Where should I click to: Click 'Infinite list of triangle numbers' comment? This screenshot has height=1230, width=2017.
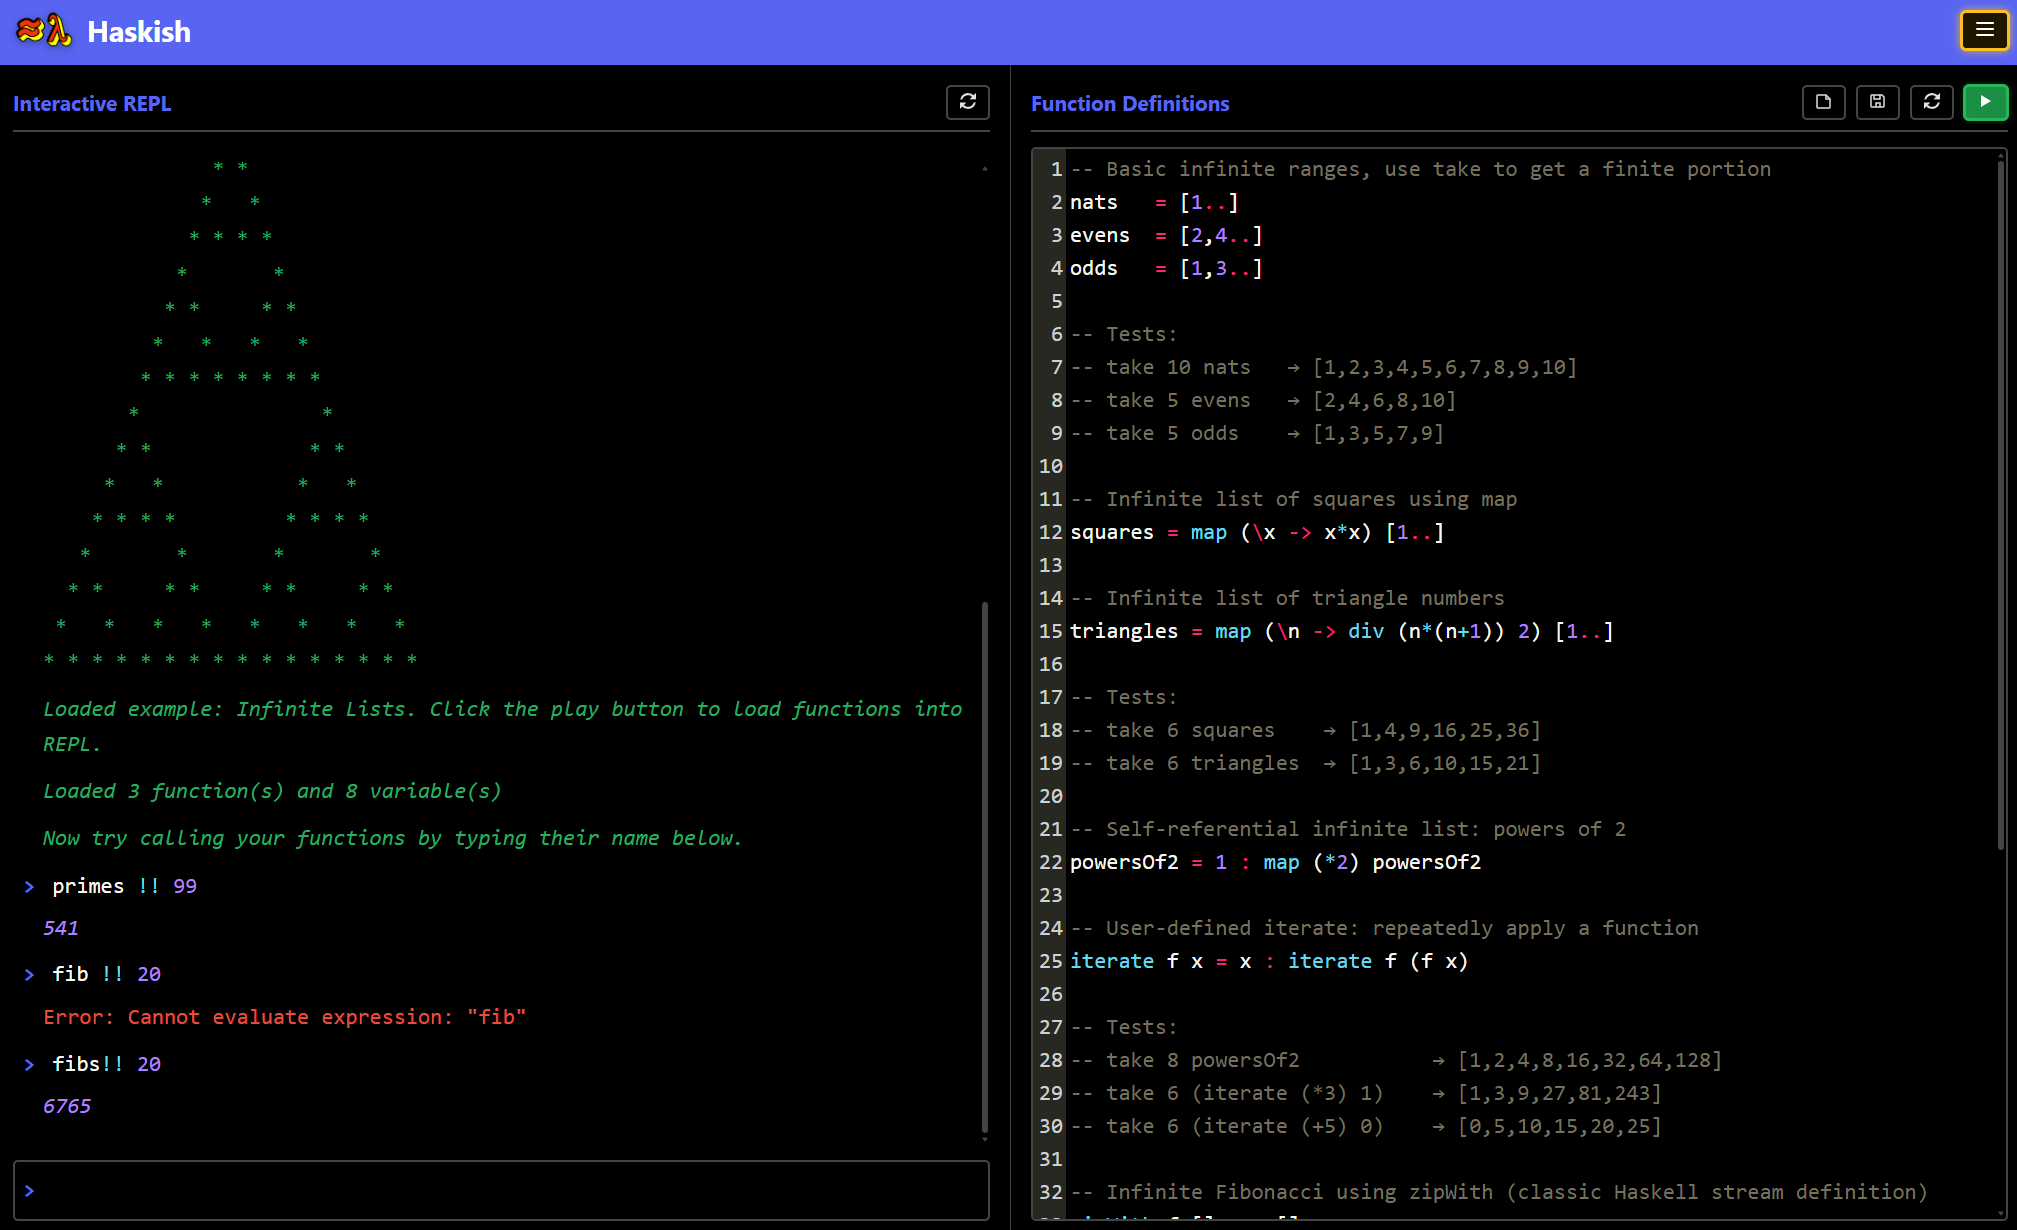(1287, 598)
